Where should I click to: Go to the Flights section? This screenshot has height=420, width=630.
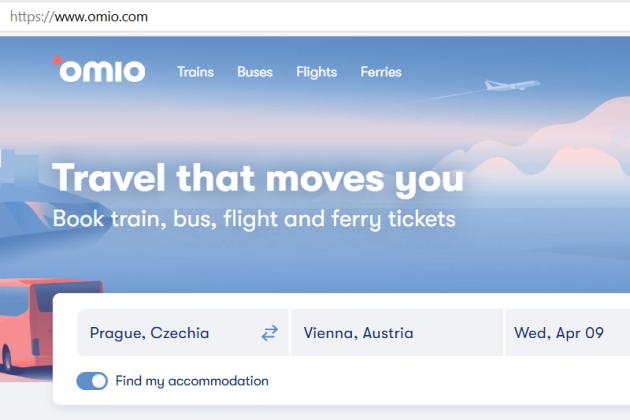316,72
